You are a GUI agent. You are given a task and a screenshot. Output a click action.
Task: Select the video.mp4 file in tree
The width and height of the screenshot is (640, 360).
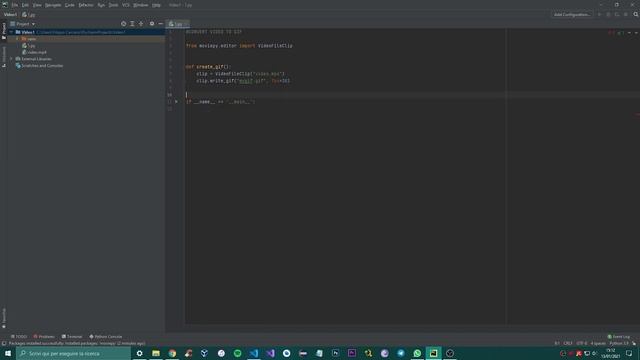34,52
